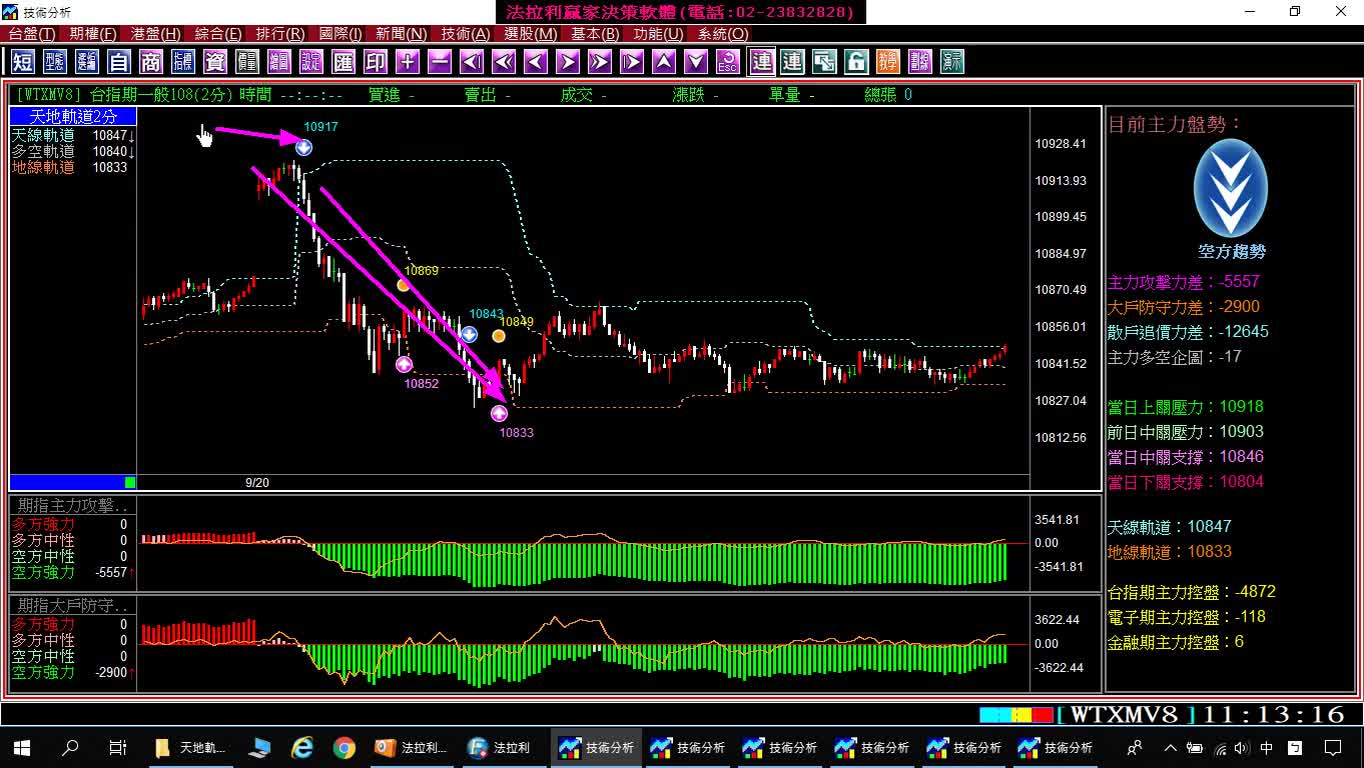The image size is (1364, 768).
Task: Click the 型態 toolbar icon
Action: [54, 62]
